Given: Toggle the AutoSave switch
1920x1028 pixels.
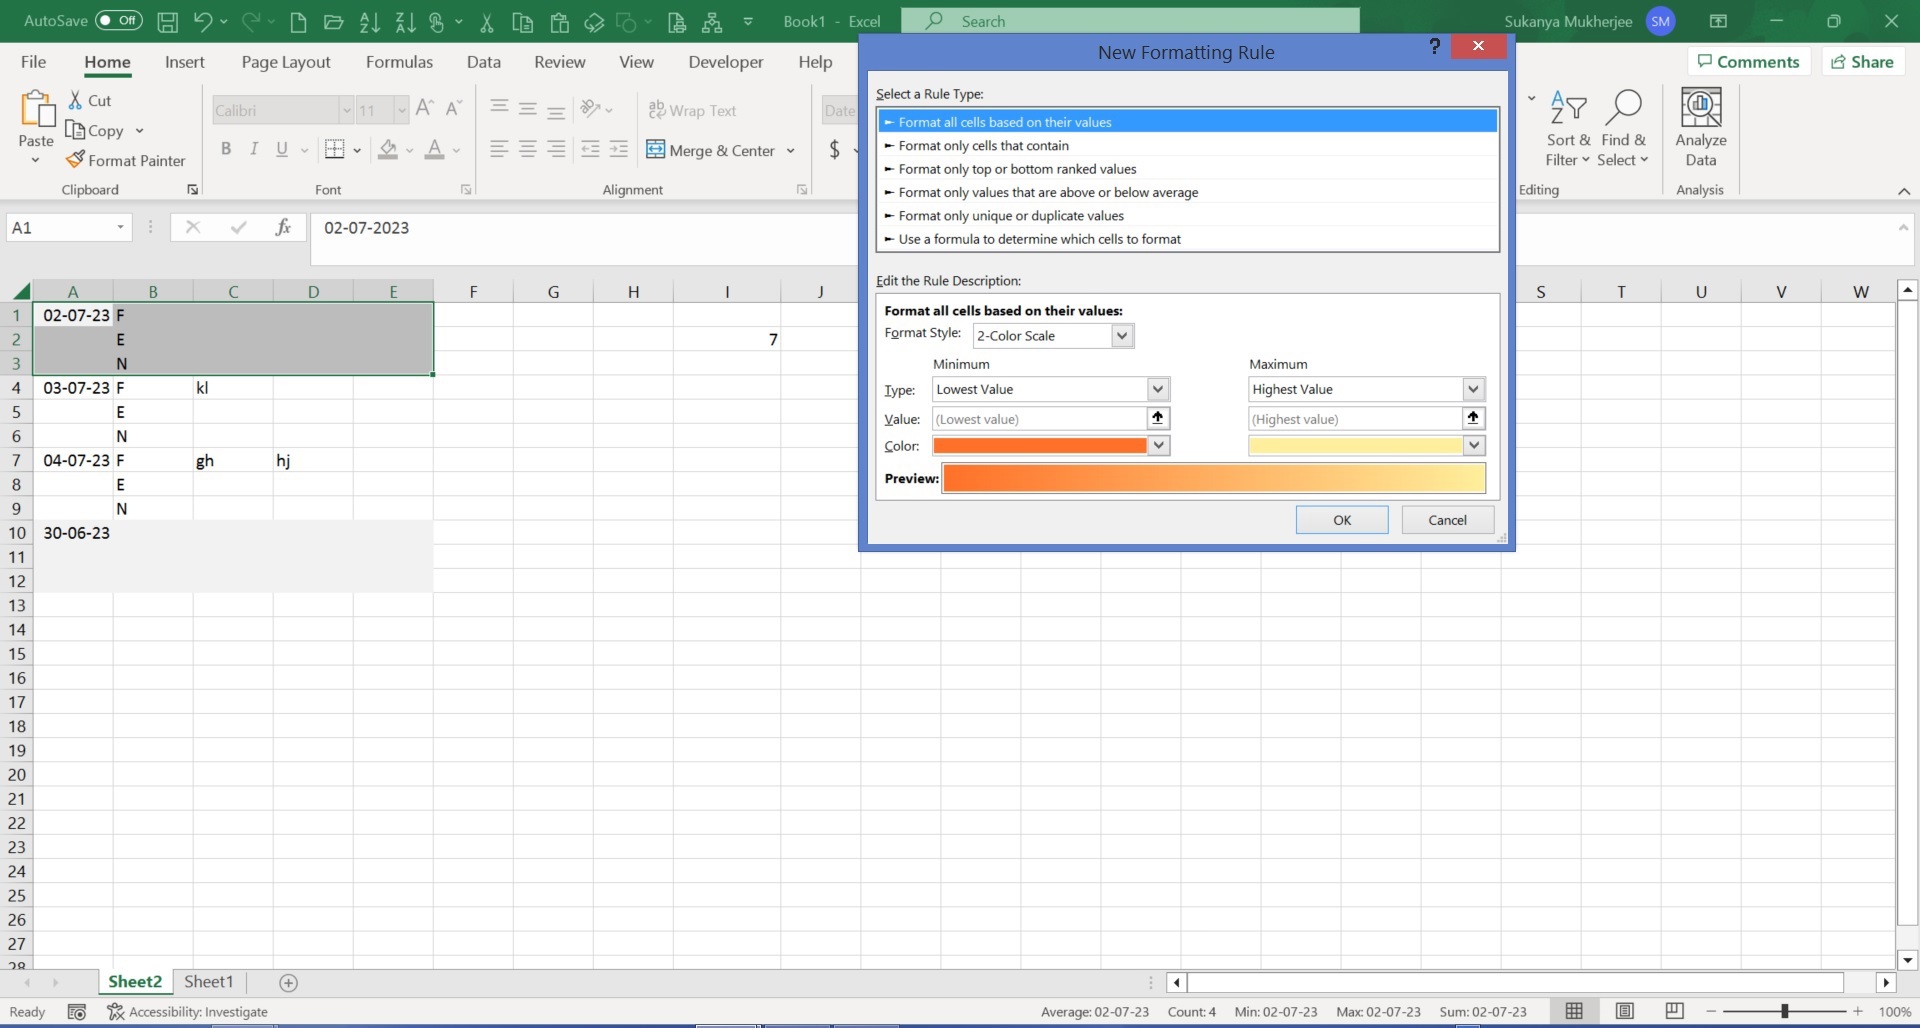Looking at the screenshot, I should (119, 20).
